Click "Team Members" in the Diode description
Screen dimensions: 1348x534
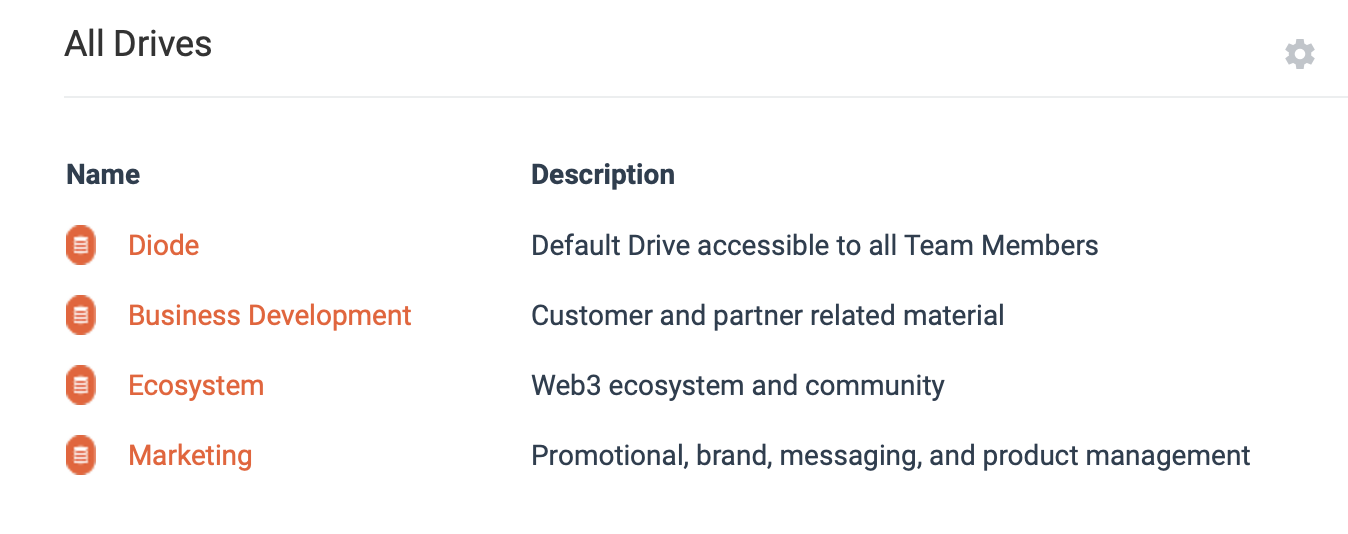coord(1001,246)
